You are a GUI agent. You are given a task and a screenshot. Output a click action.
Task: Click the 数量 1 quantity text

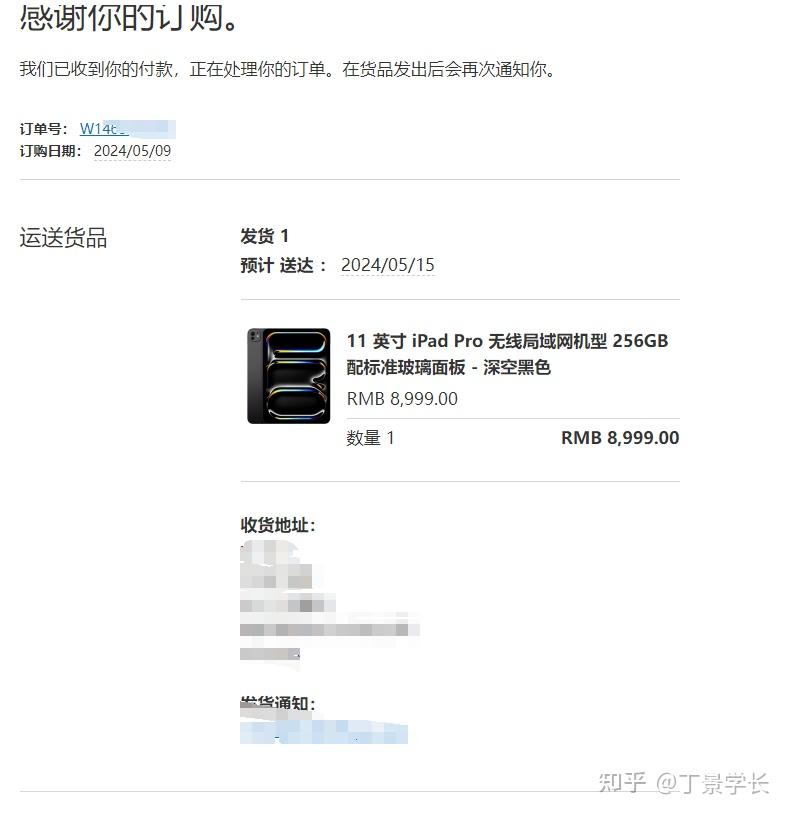coord(371,438)
